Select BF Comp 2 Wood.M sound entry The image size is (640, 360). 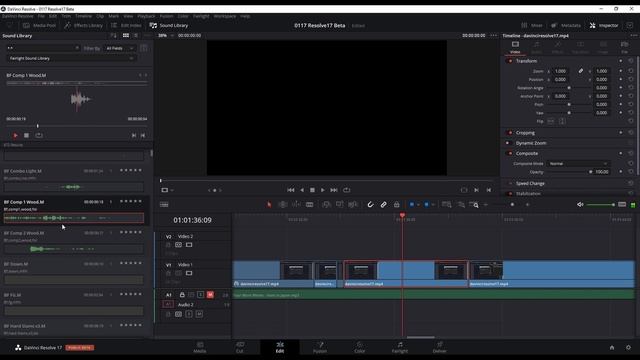[73, 241]
